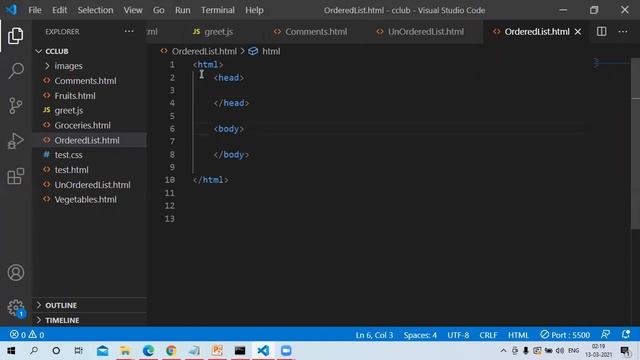Open Explorer more actions ellipsis

[x=129, y=31]
